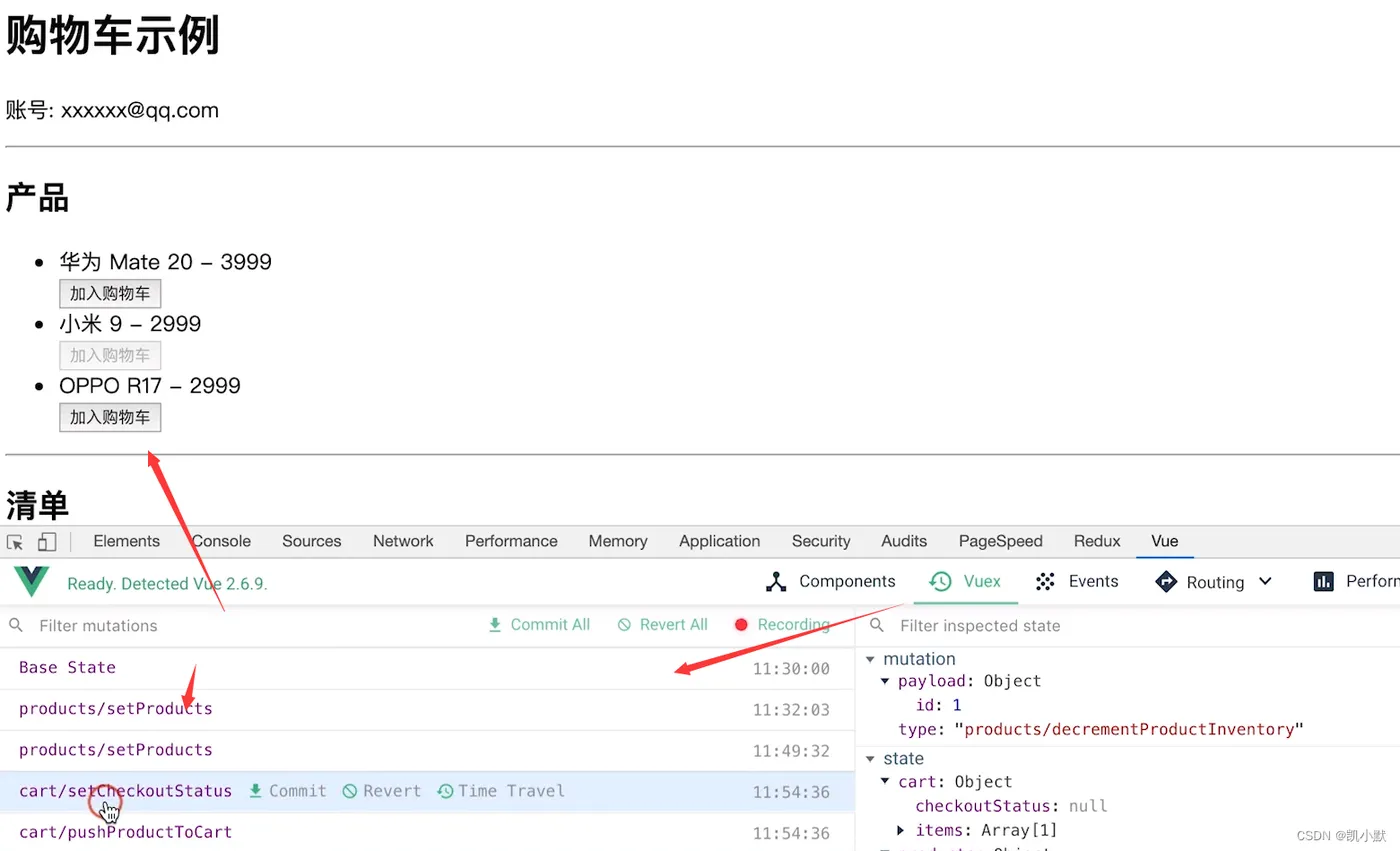Image resolution: width=1400 pixels, height=851 pixels.
Task: Revert the cart/setCheckoutStatus mutation
Action: (x=382, y=791)
